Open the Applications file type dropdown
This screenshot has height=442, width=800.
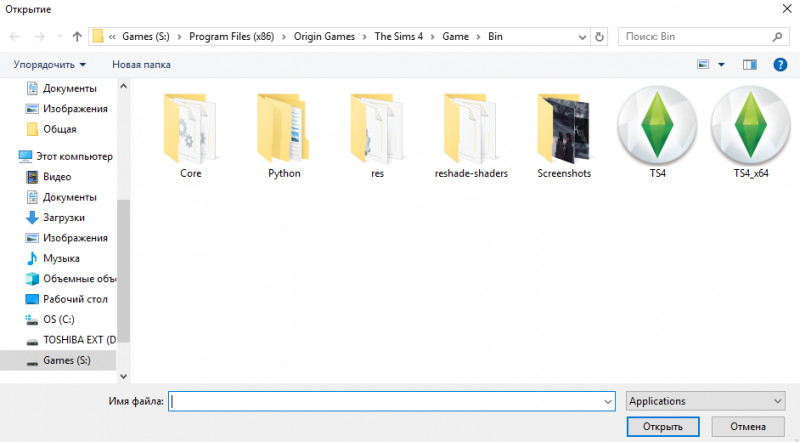point(706,401)
